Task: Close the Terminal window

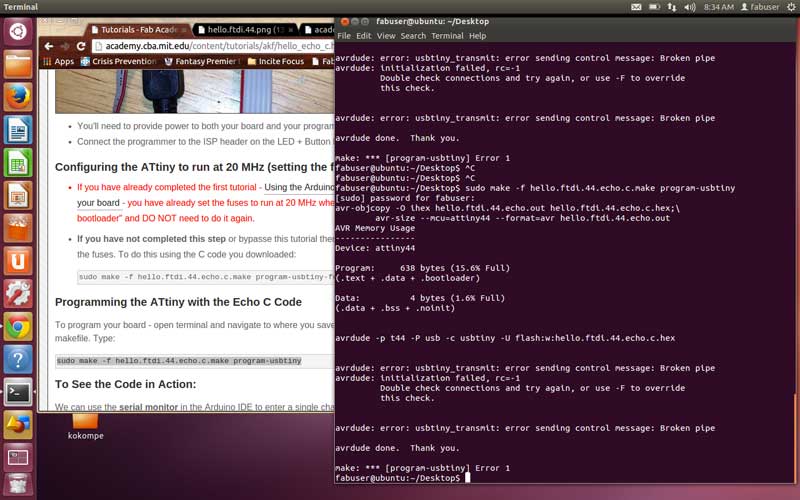Action: click(x=344, y=22)
